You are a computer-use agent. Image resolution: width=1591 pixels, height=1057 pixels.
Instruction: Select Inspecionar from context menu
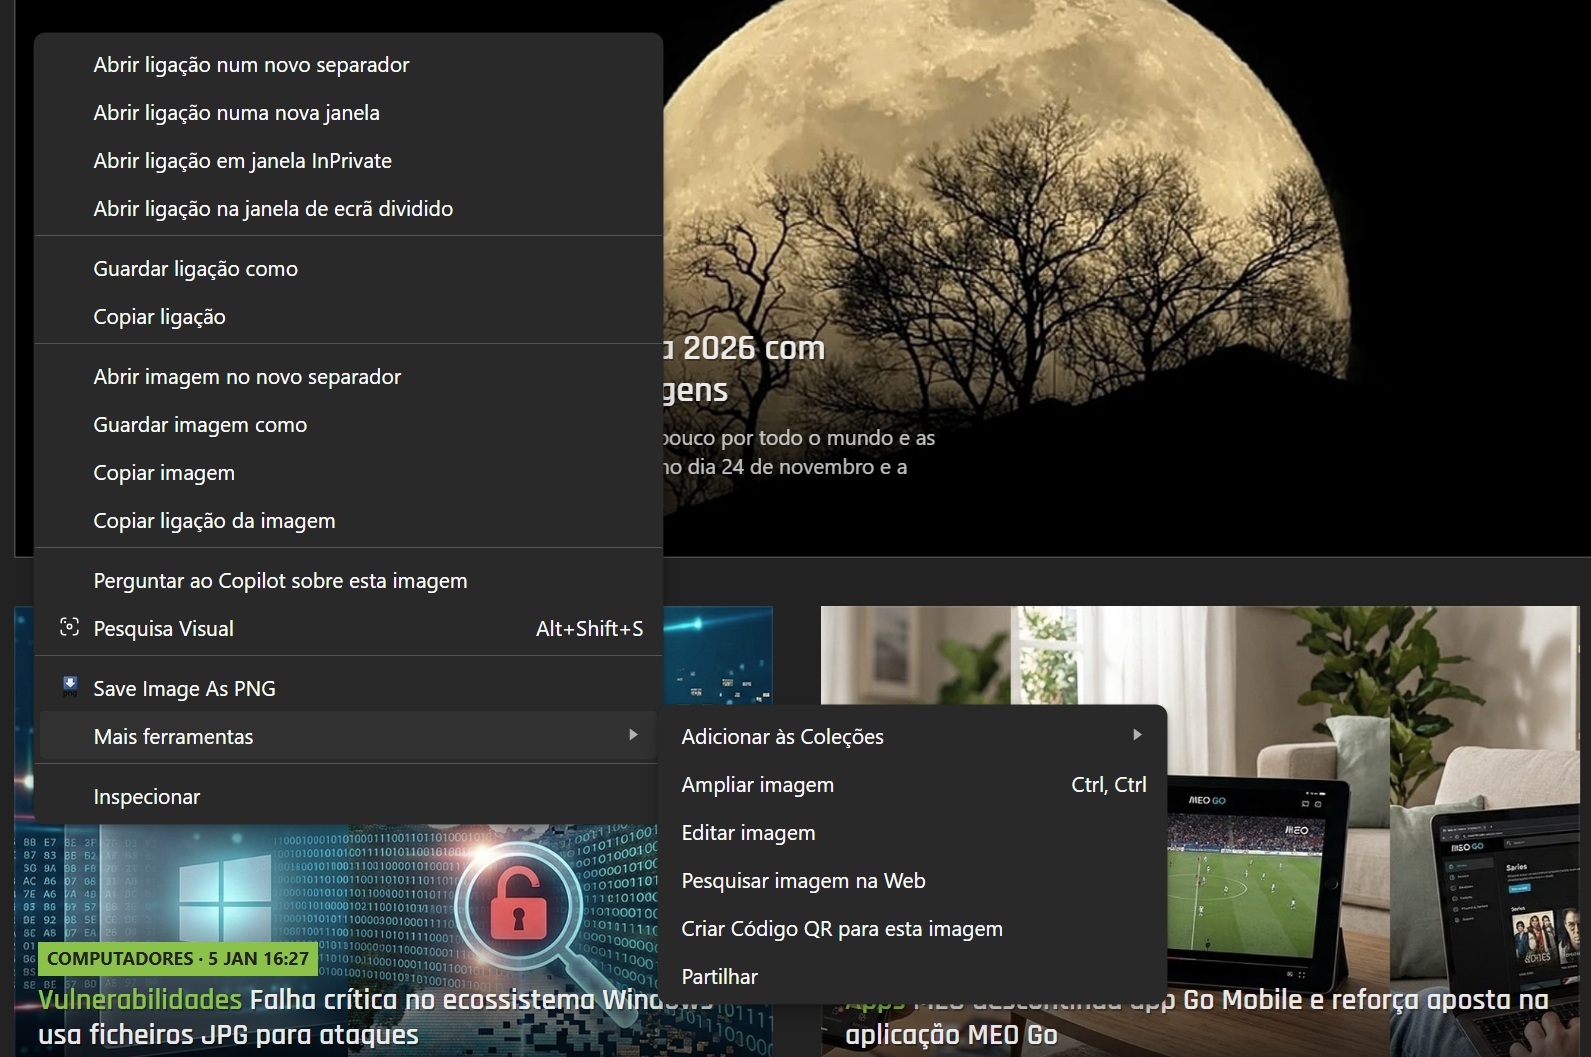pos(146,797)
